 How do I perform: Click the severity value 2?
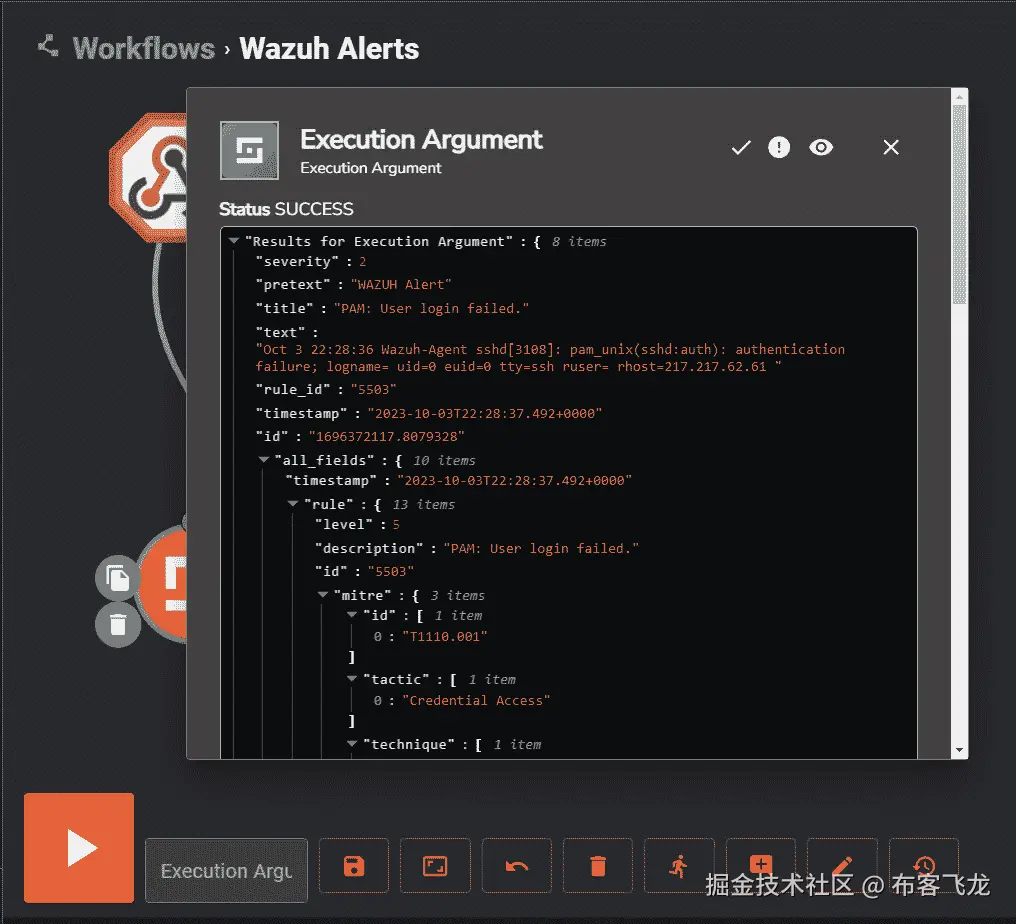point(363,262)
